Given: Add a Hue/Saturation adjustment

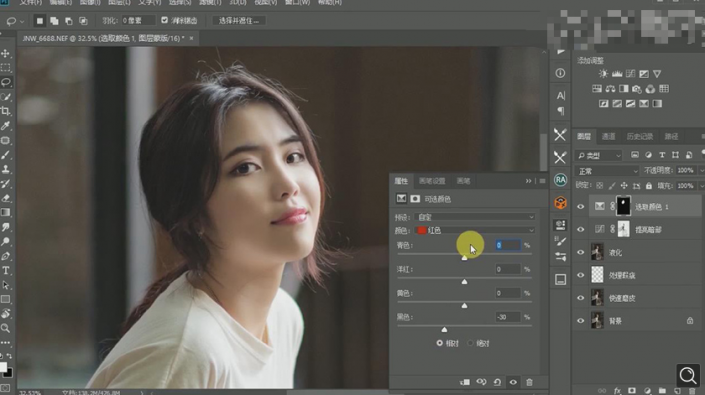Looking at the screenshot, I should [x=597, y=89].
